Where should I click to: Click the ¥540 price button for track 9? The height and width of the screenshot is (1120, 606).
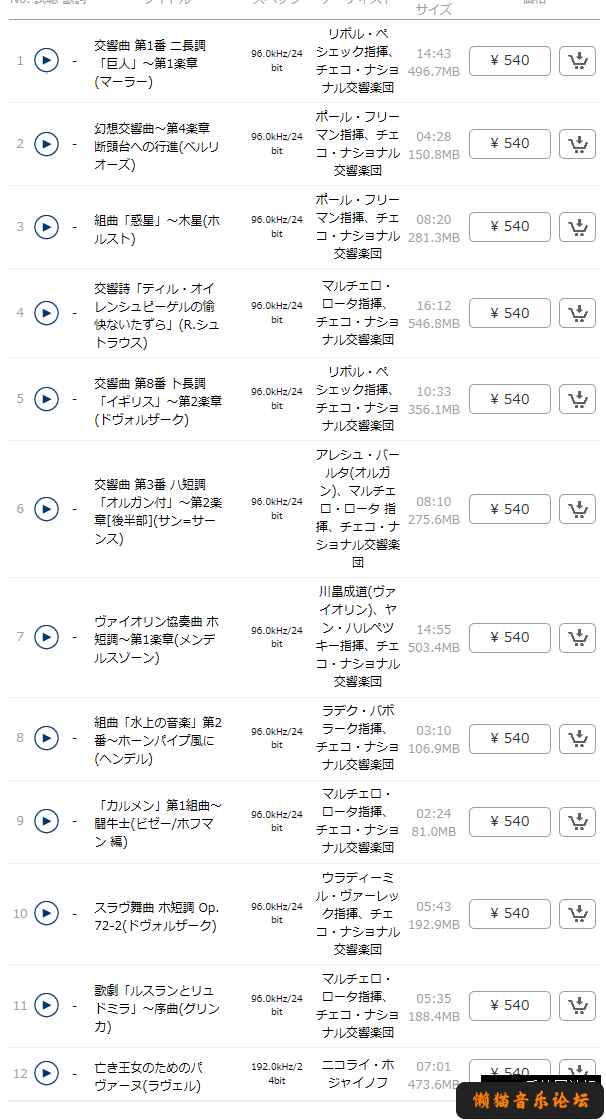coord(510,821)
